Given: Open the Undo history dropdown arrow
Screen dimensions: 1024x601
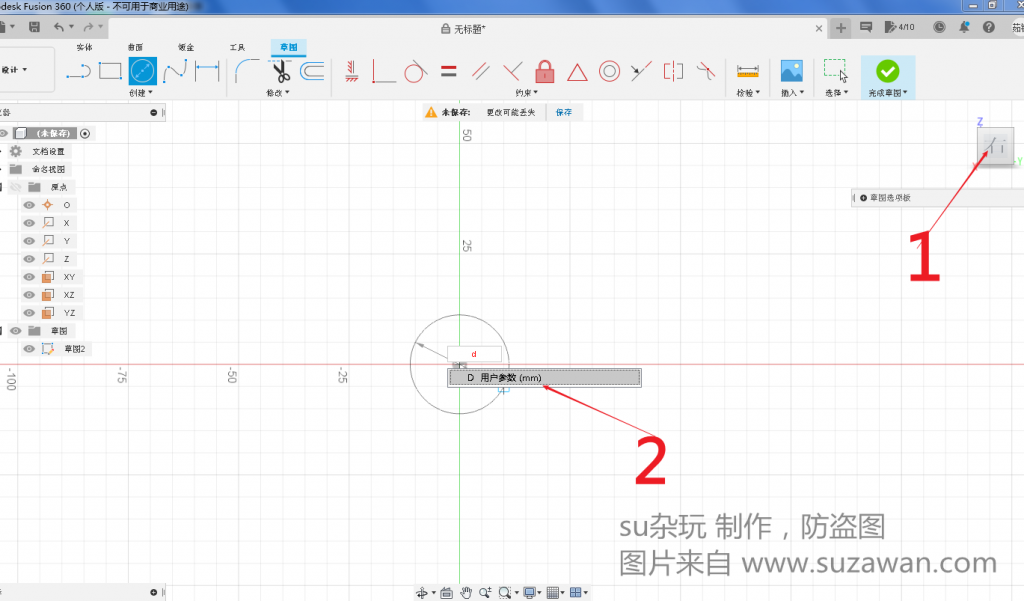Looking at the screenshot, I should pyautogui.click(x=71, y=27).
